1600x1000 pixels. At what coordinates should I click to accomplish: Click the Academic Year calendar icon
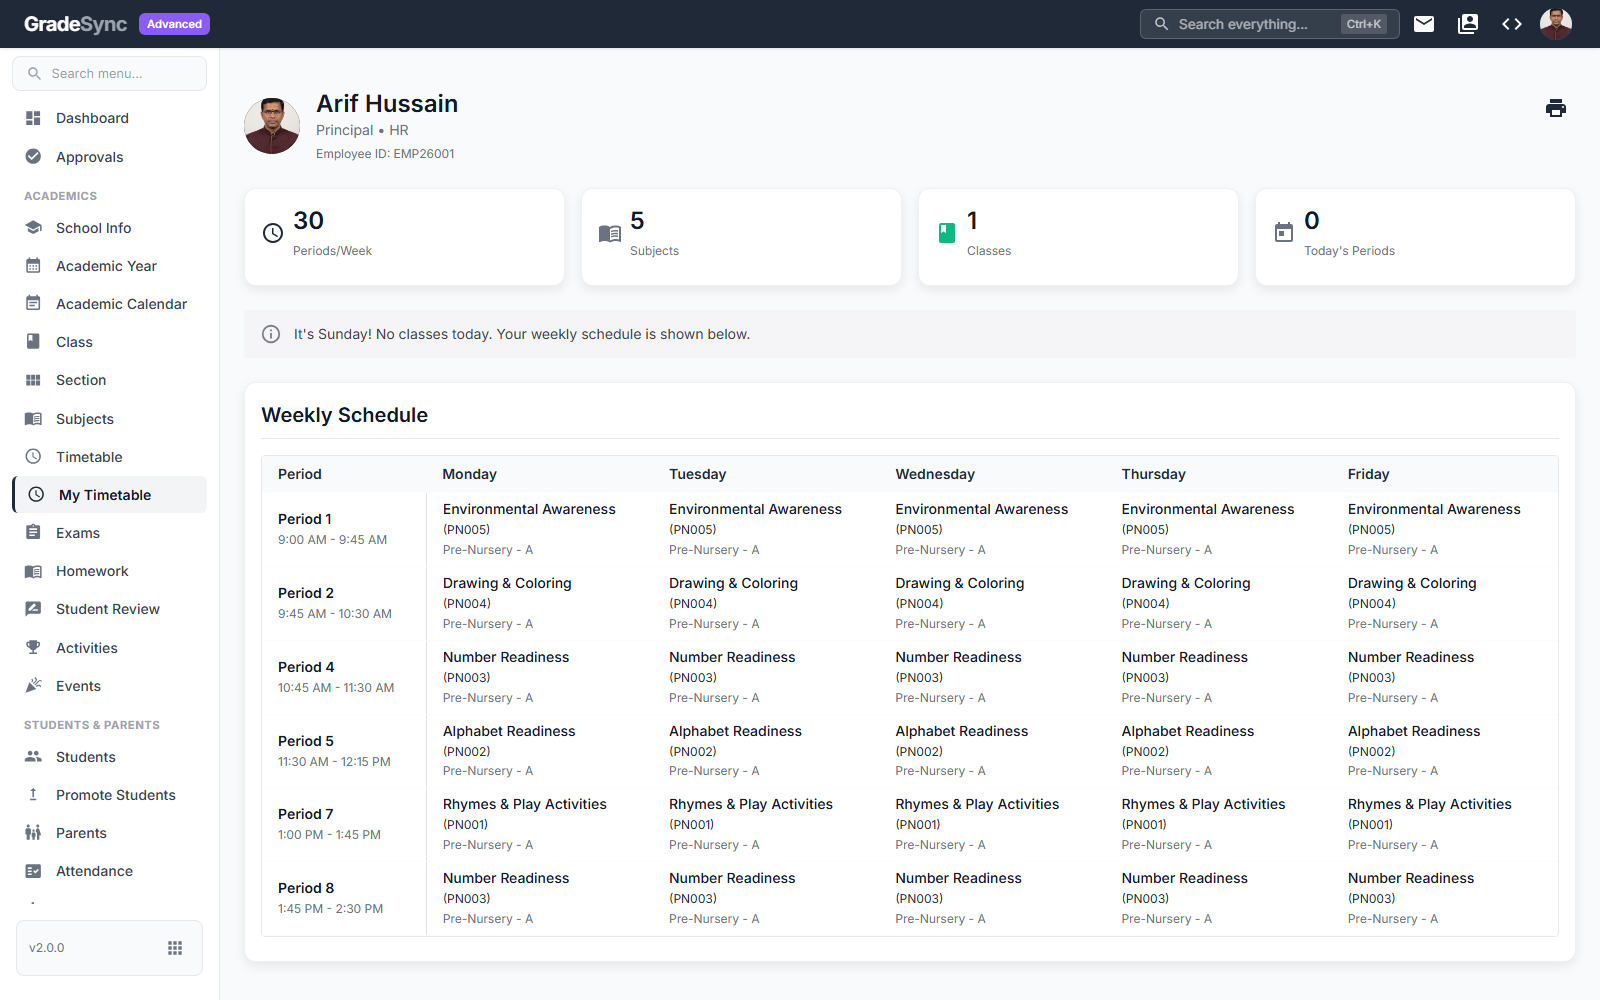pos(33,265)
